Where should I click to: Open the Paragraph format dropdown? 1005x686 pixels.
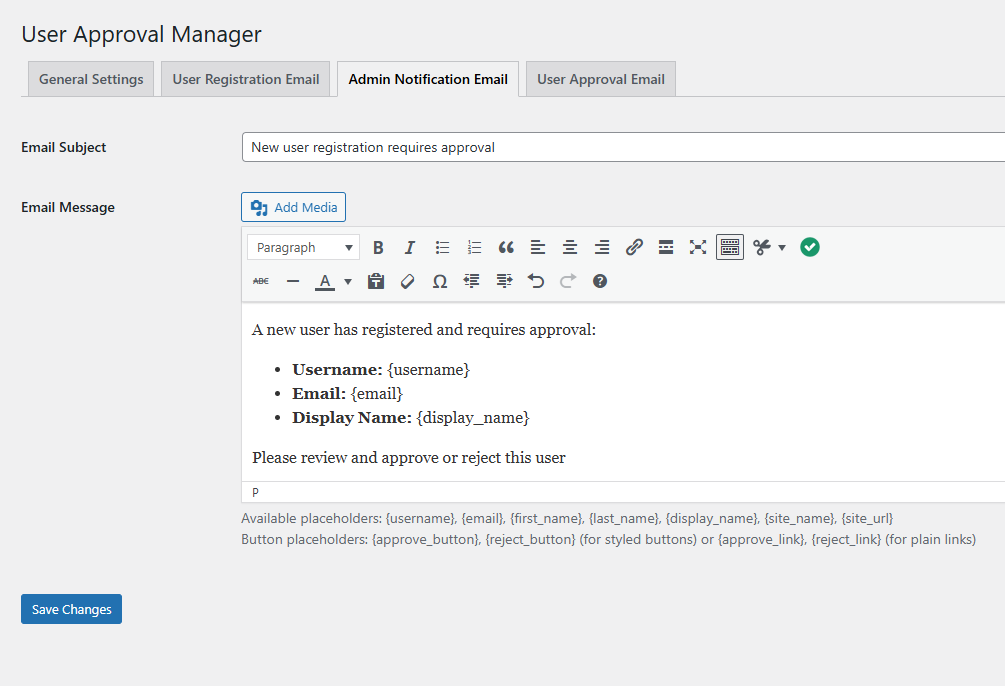(x=304, y=247)
